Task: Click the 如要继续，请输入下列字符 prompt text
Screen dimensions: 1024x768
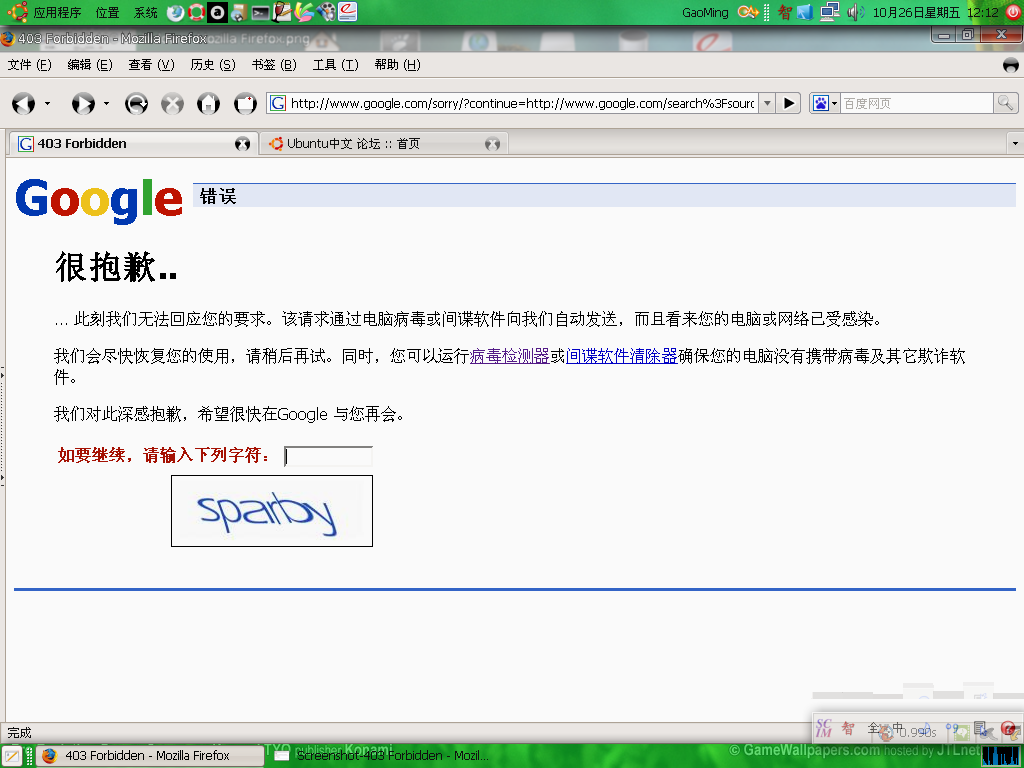Action: point(164,455)
